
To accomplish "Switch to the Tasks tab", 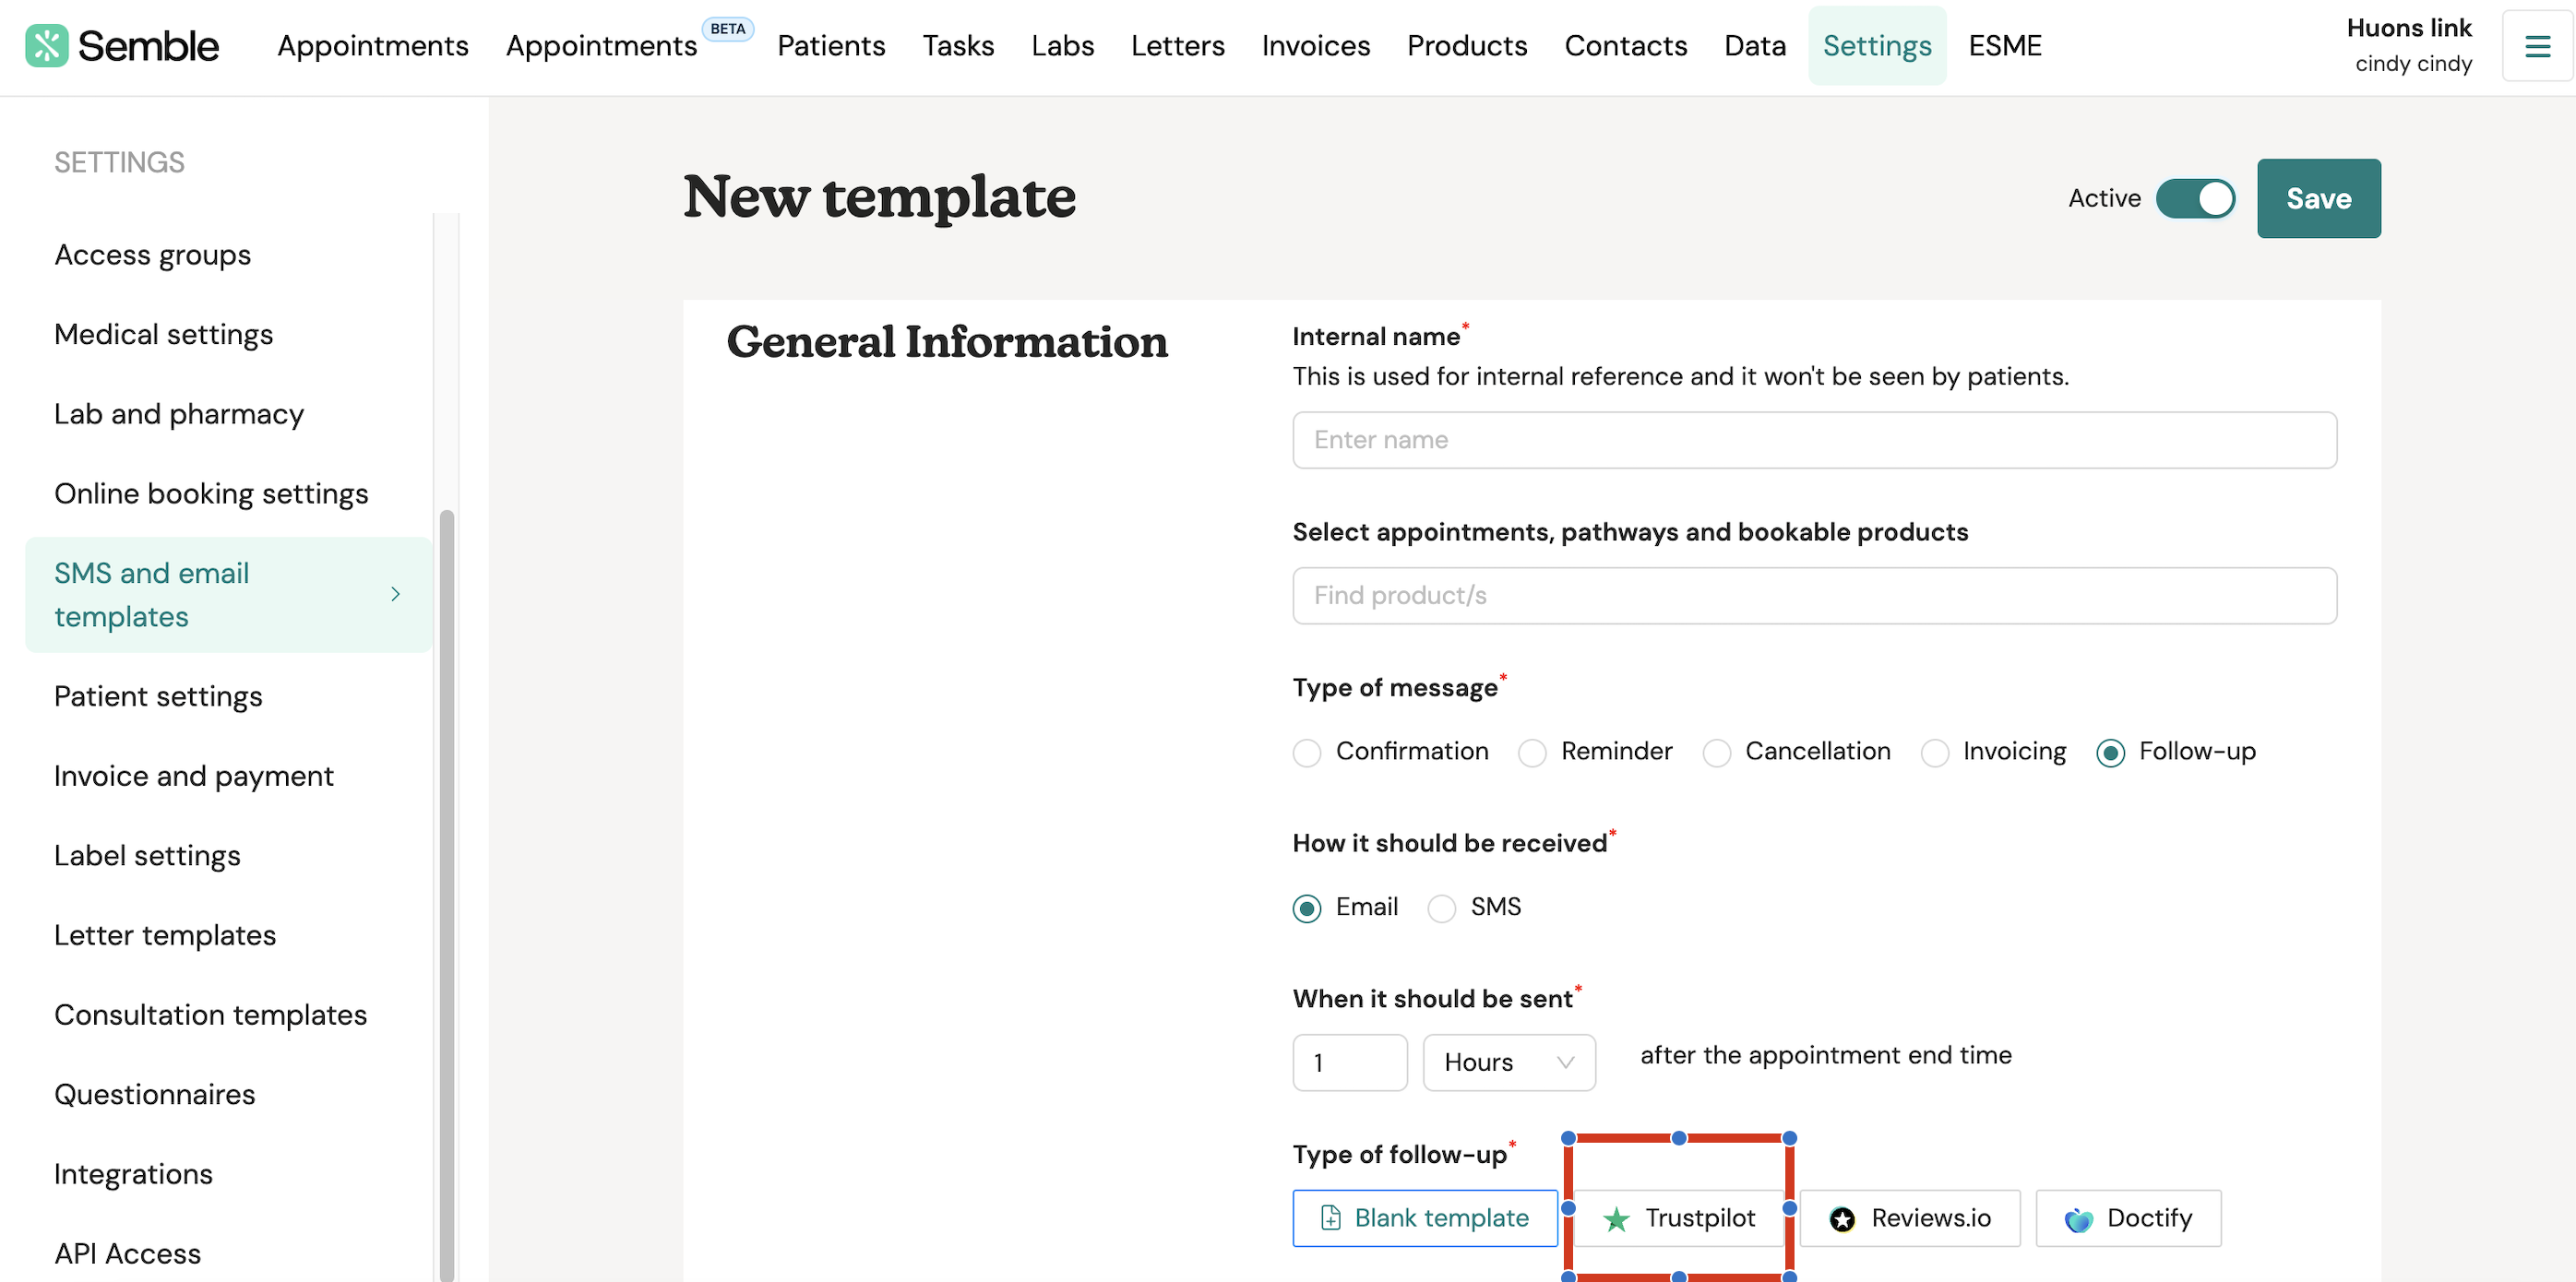I will coord(958,46).
